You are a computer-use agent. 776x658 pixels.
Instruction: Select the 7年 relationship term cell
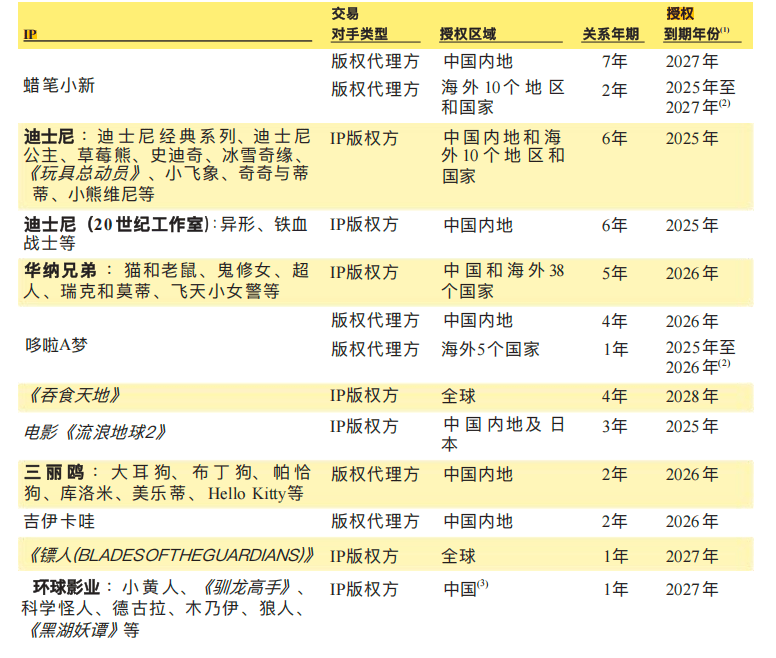(615, 61)
